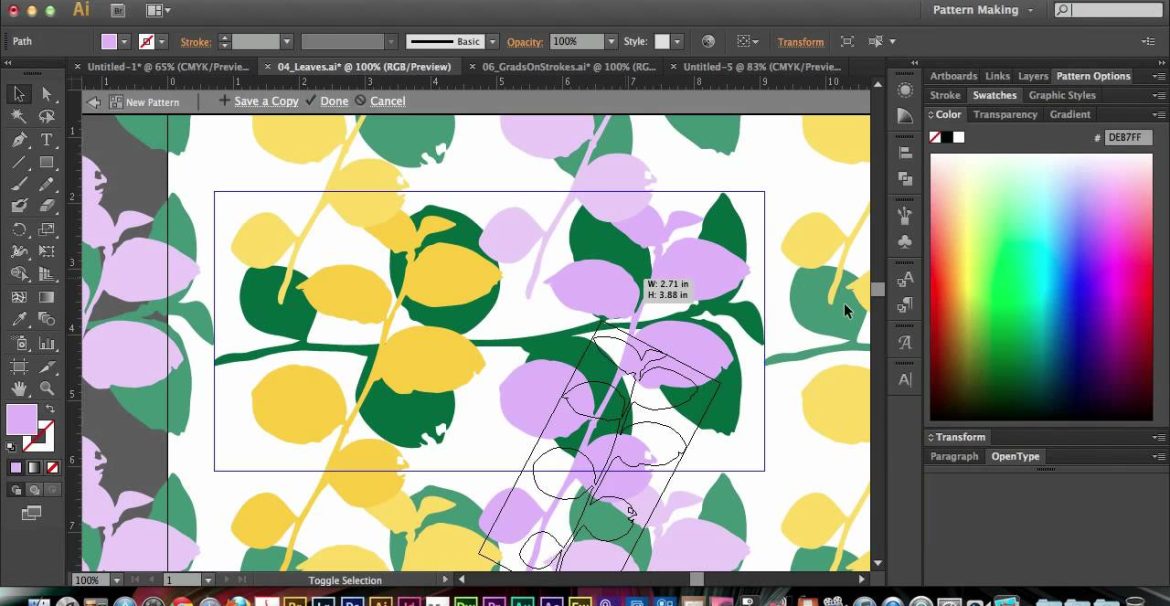The image size is (1170, 606).
Task: Enable Draw Normal mode
Action: [16, 490]
